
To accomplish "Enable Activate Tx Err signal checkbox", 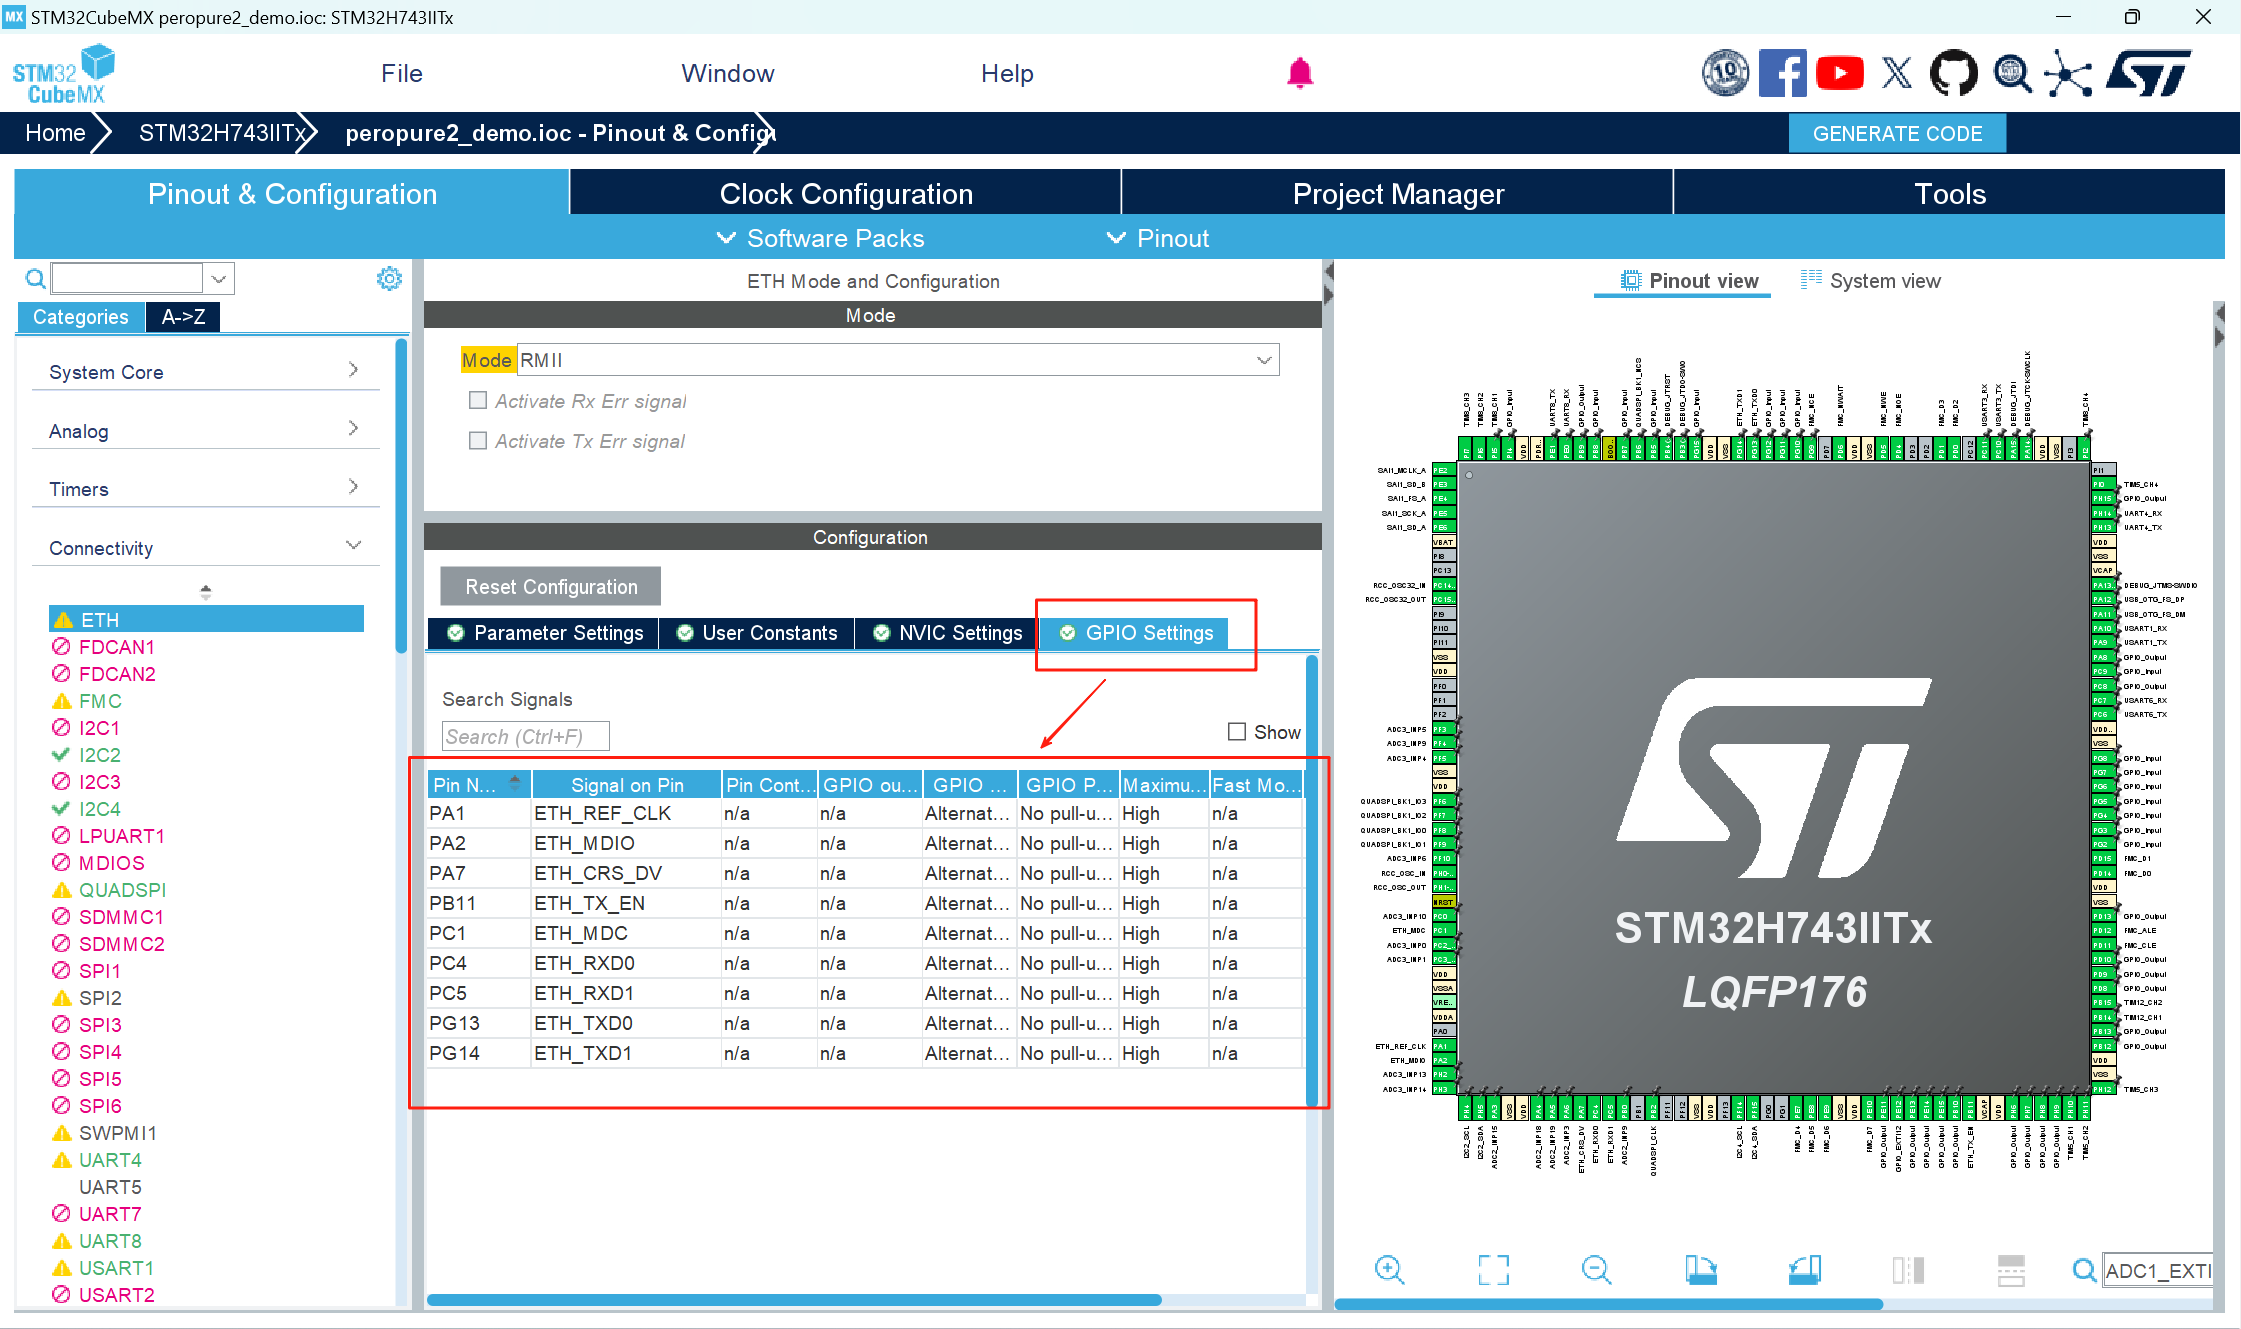I will tap(478, 441).
